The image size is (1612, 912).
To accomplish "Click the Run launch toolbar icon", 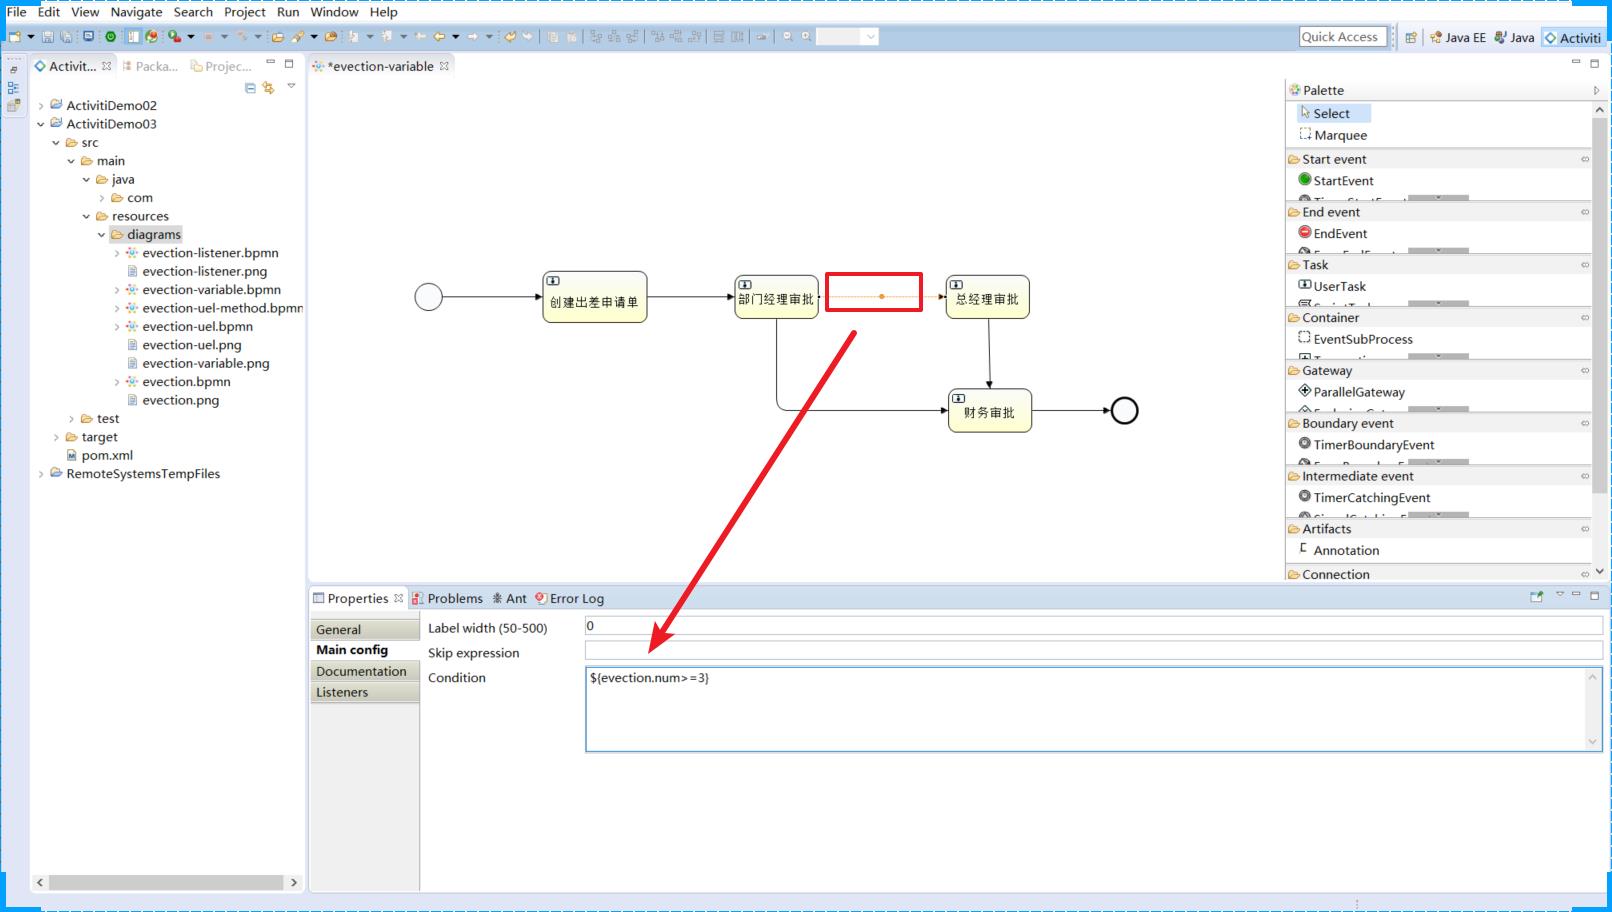I will (174, 37).
